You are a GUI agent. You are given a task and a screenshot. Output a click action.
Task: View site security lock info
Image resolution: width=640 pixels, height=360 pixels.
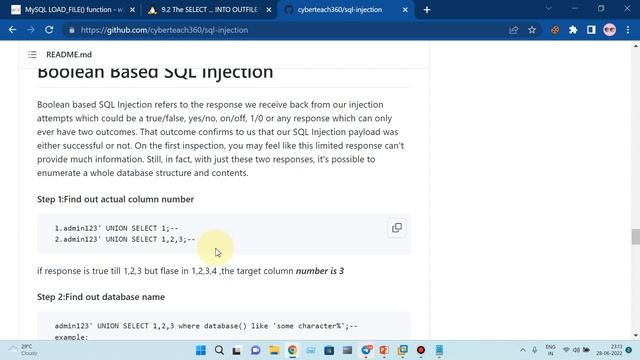(x=72, y=30)
